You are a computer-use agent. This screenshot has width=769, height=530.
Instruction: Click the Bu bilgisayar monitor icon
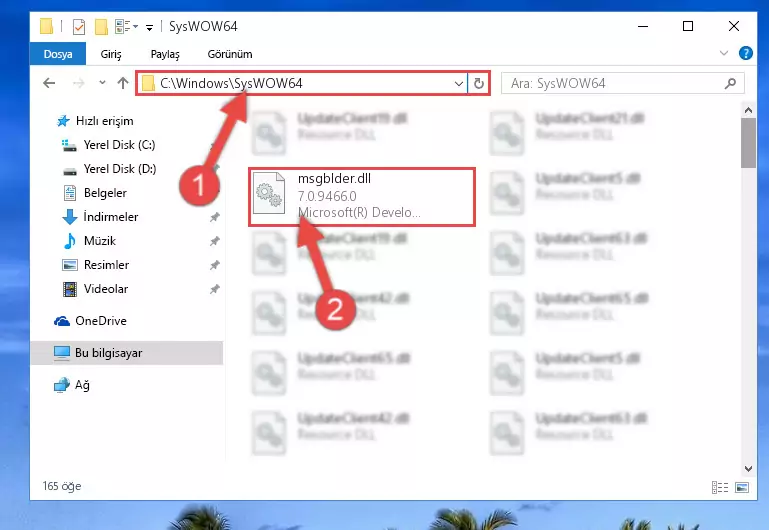(62, 353)
